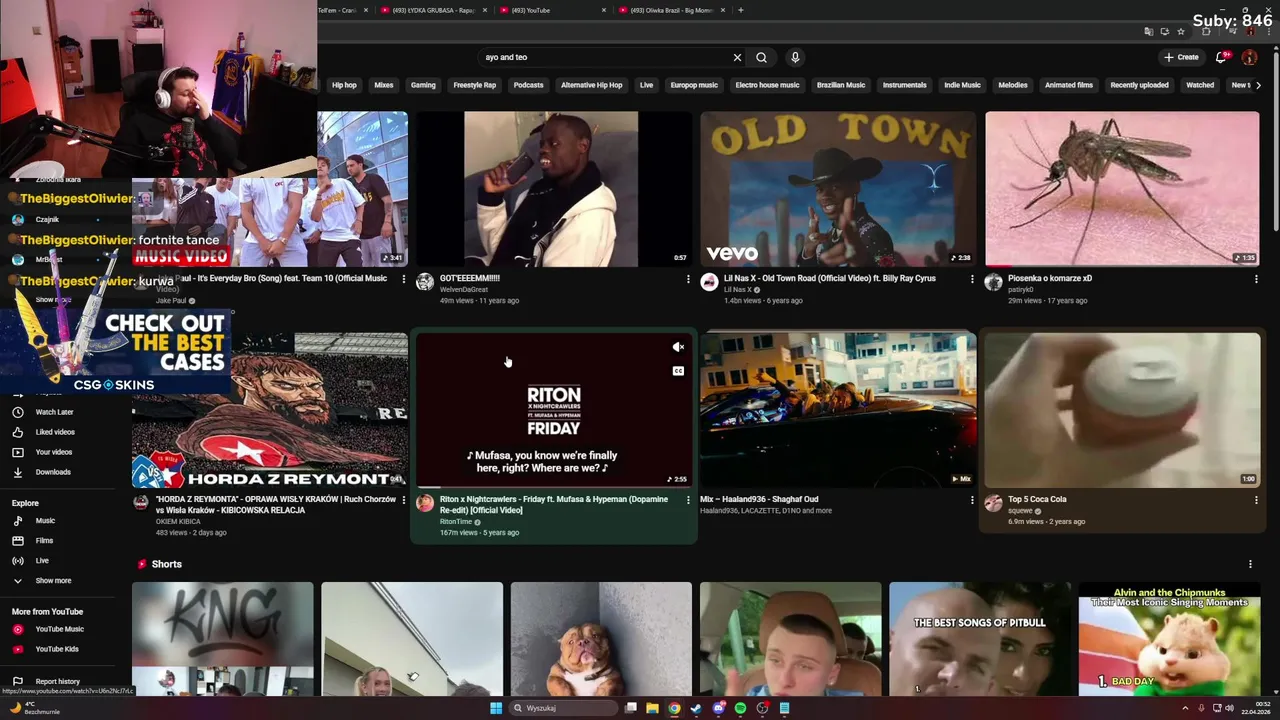Open the Lil Nas X channel name
Viewport: 1280px width, 720px height.
[737, 290]
